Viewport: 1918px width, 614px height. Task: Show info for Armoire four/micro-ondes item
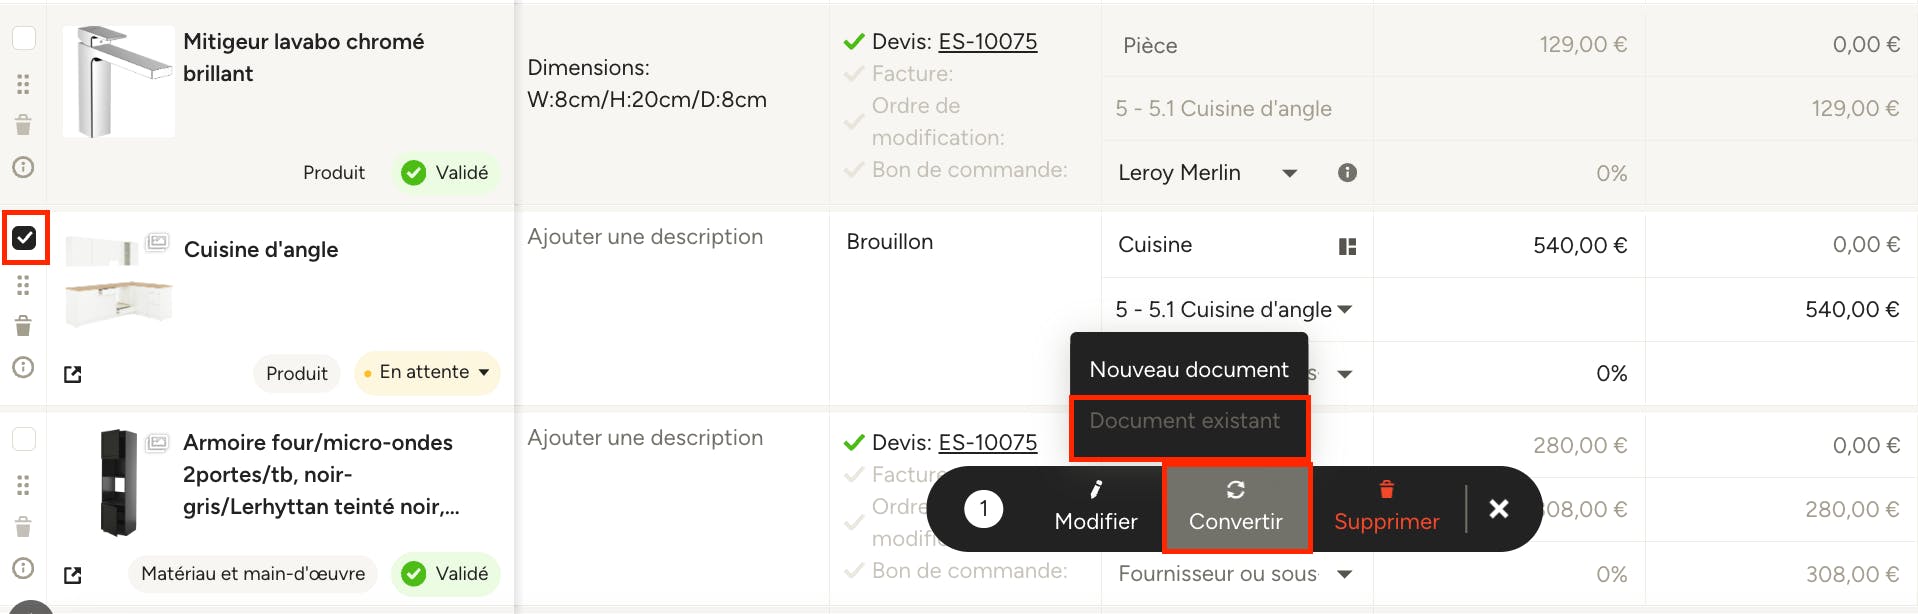click(23, 568)
